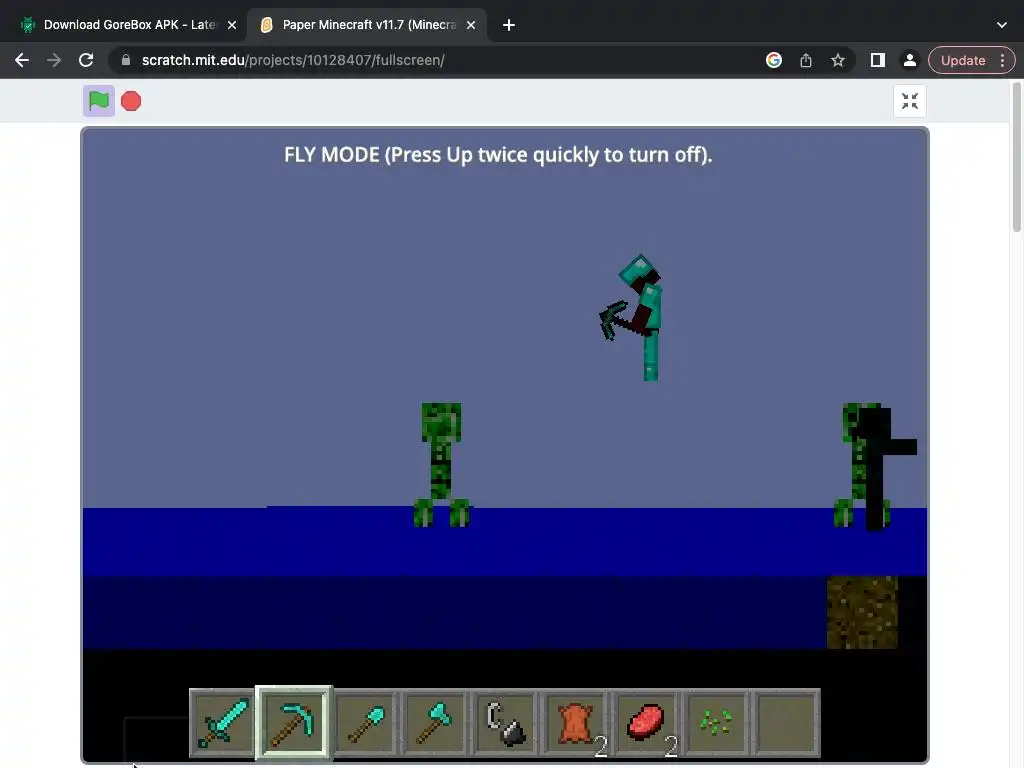
Task: Click the Update button
Action: 963,60
